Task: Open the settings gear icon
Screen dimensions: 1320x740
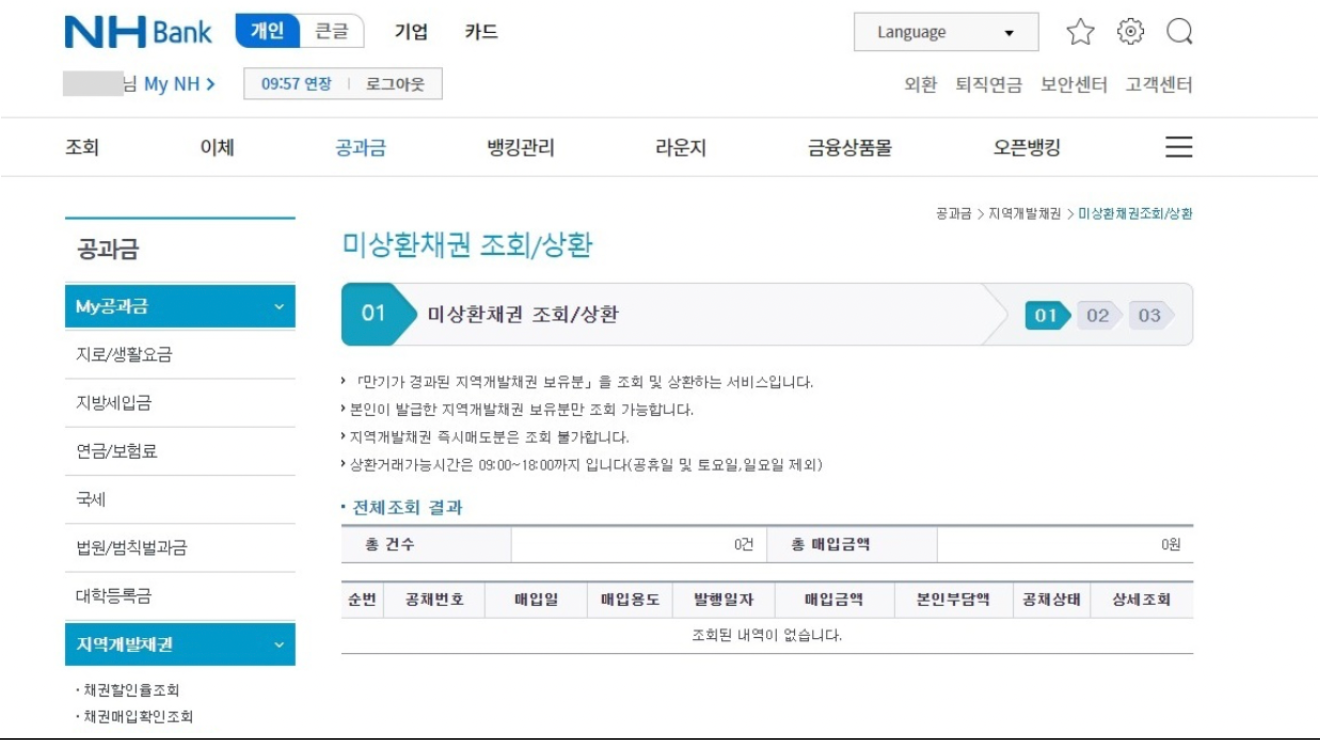Action: (1130, 31)
